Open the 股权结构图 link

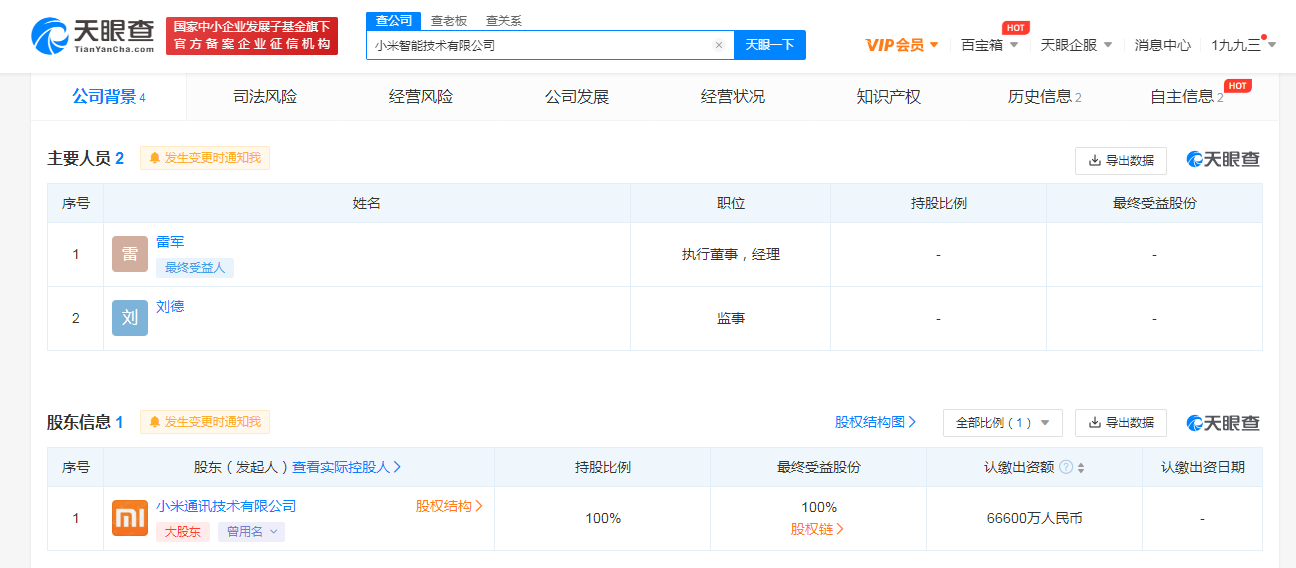[876, 423]
